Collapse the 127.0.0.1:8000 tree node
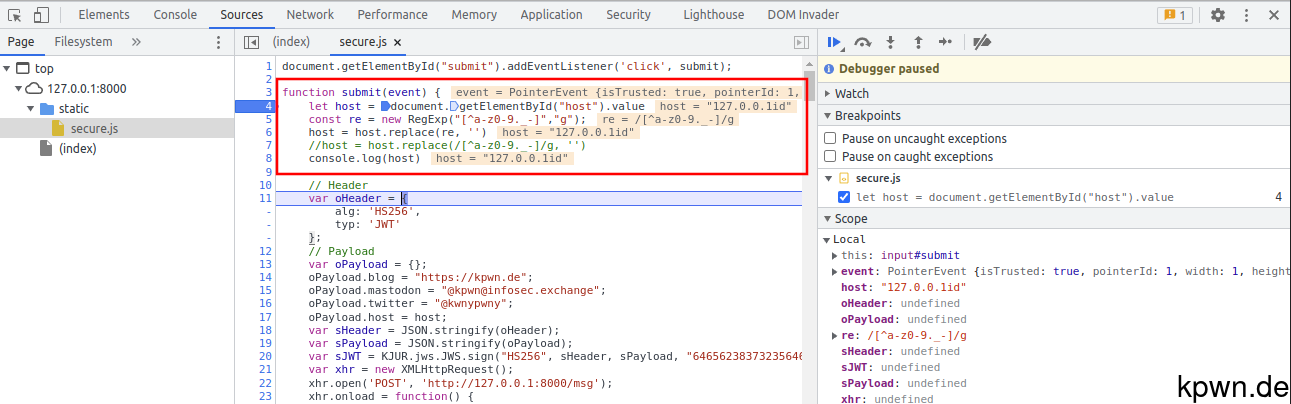This screenshot has width=1291, height=404. [x=19, y=89]
